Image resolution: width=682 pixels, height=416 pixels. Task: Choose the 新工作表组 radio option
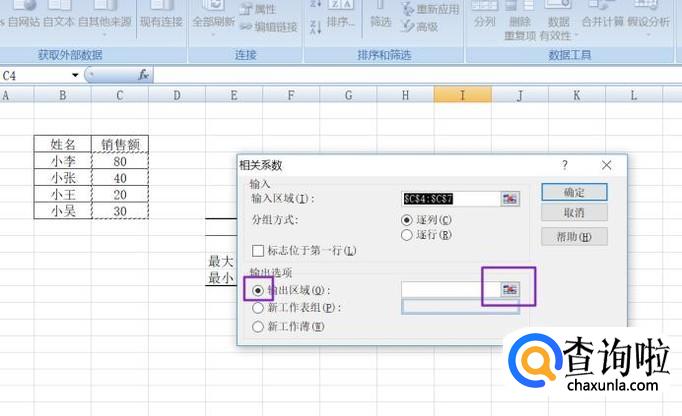click(259, 308)
